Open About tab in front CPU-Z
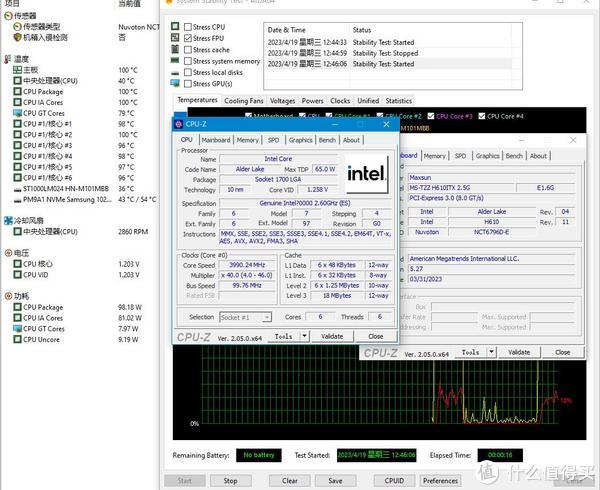Image resolution: width=600 pixels, height=490 pixels. pos(351,140)
